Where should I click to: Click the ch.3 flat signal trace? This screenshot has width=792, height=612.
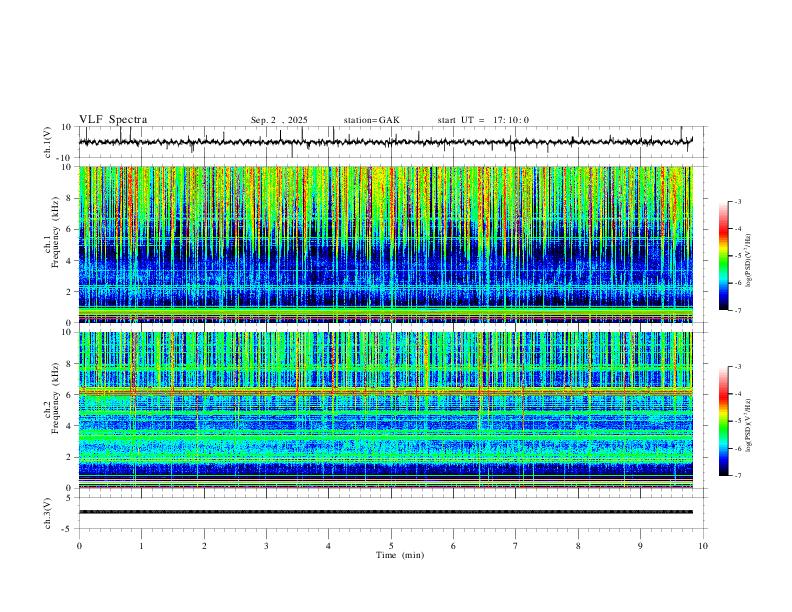(x=386, y=512)
